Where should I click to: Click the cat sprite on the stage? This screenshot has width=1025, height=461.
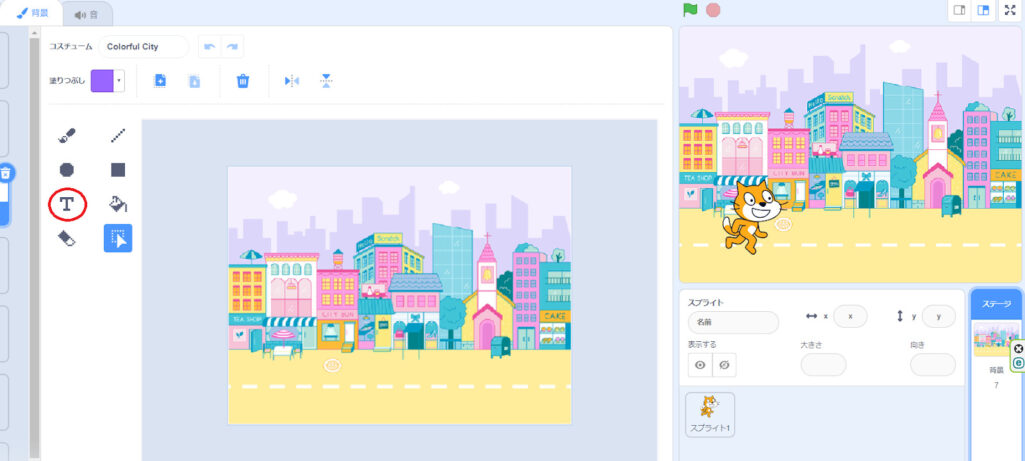(754, 216)
